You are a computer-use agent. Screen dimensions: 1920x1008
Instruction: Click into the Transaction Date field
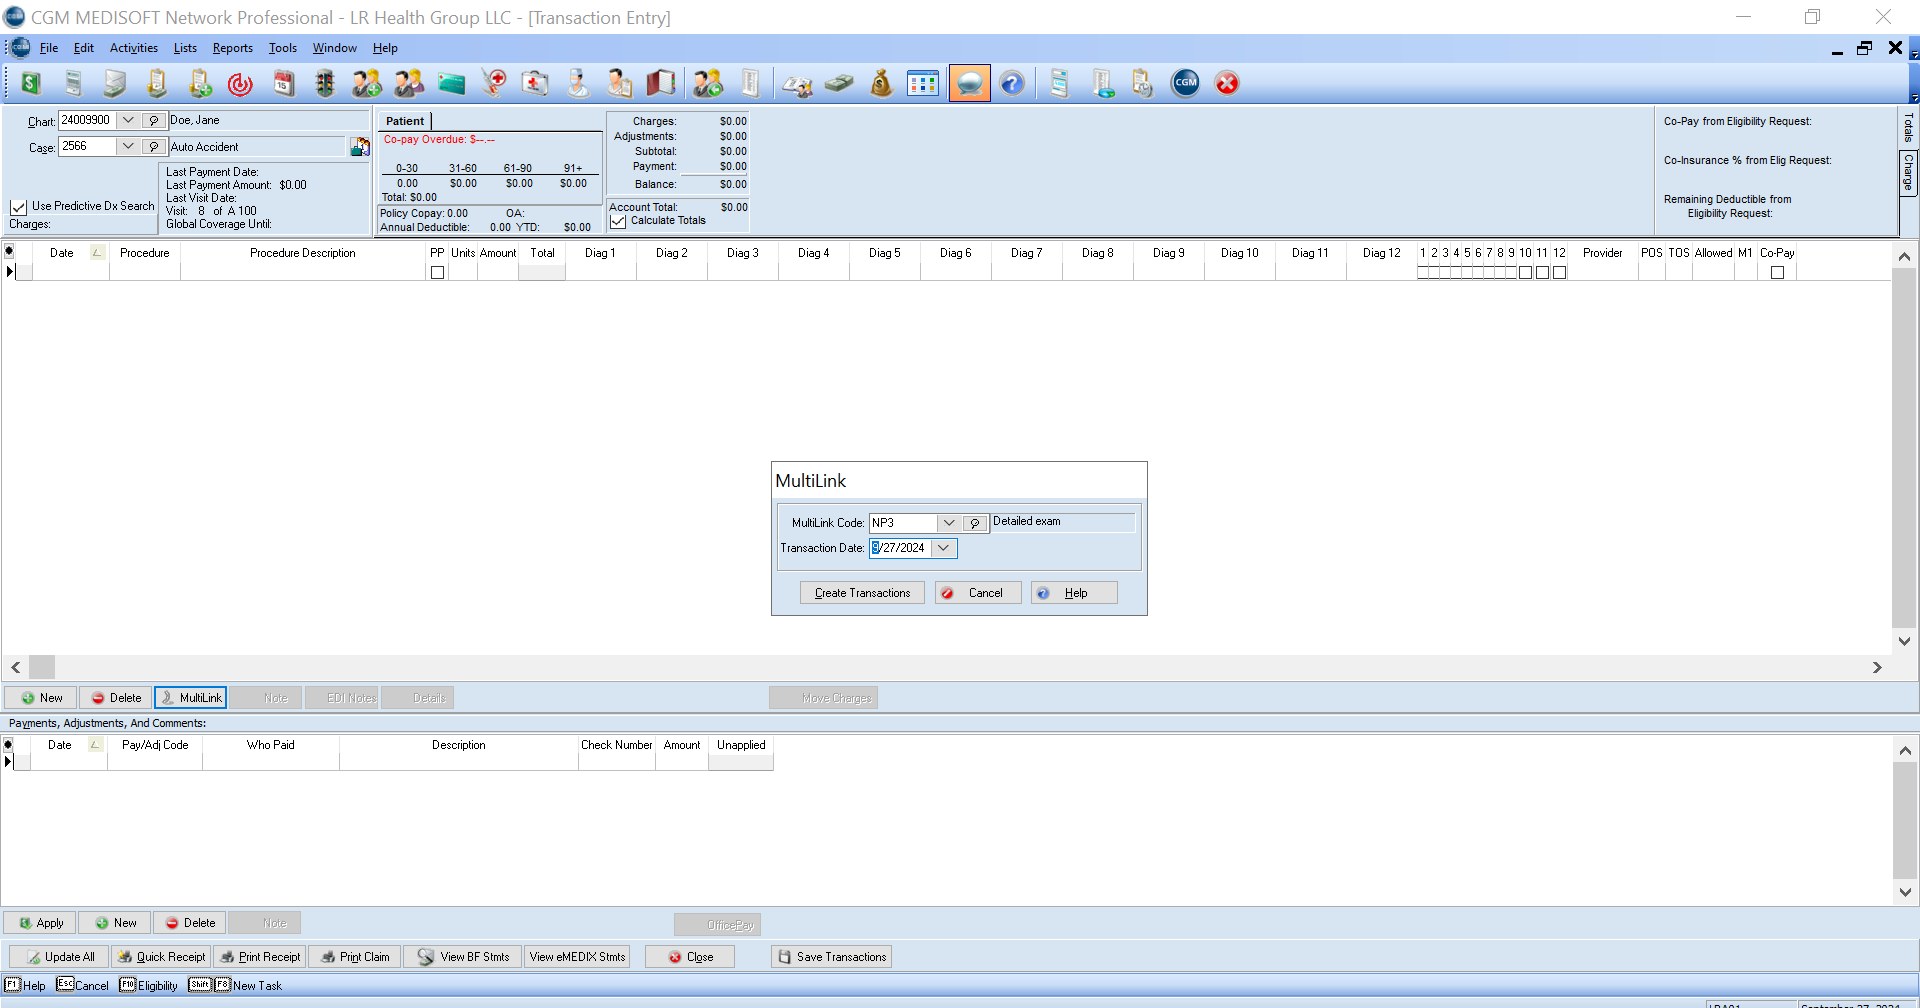[899, 548]
